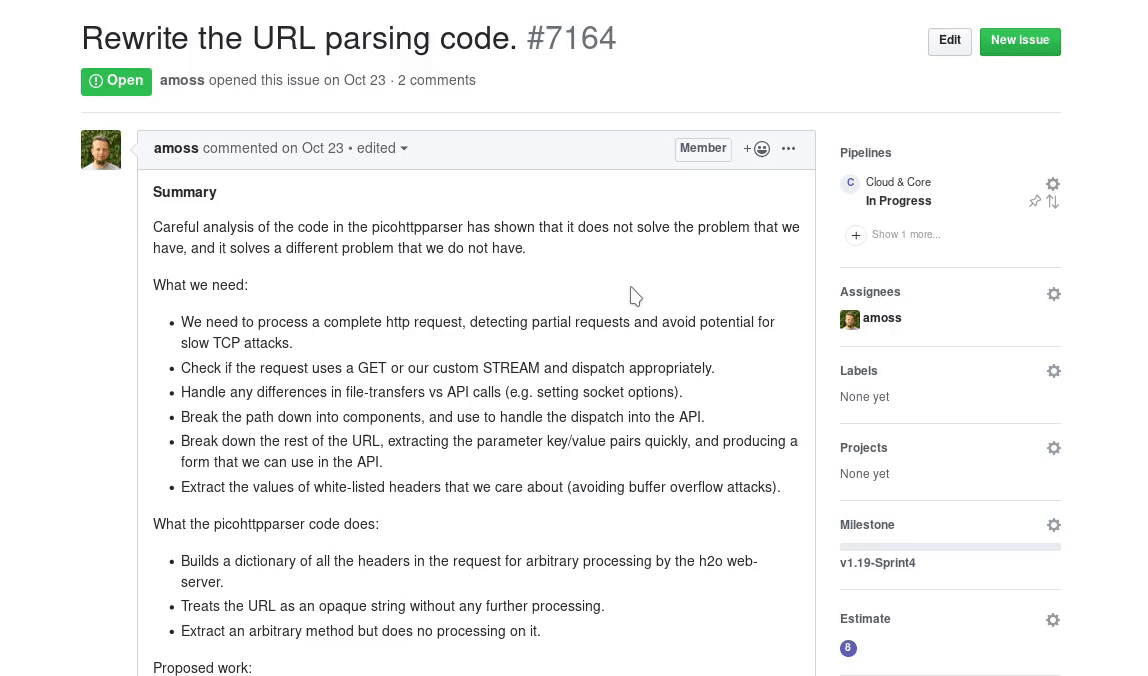Open the Estimate settings gear
Screen dimensions: 1148x676
[1052, 619]
